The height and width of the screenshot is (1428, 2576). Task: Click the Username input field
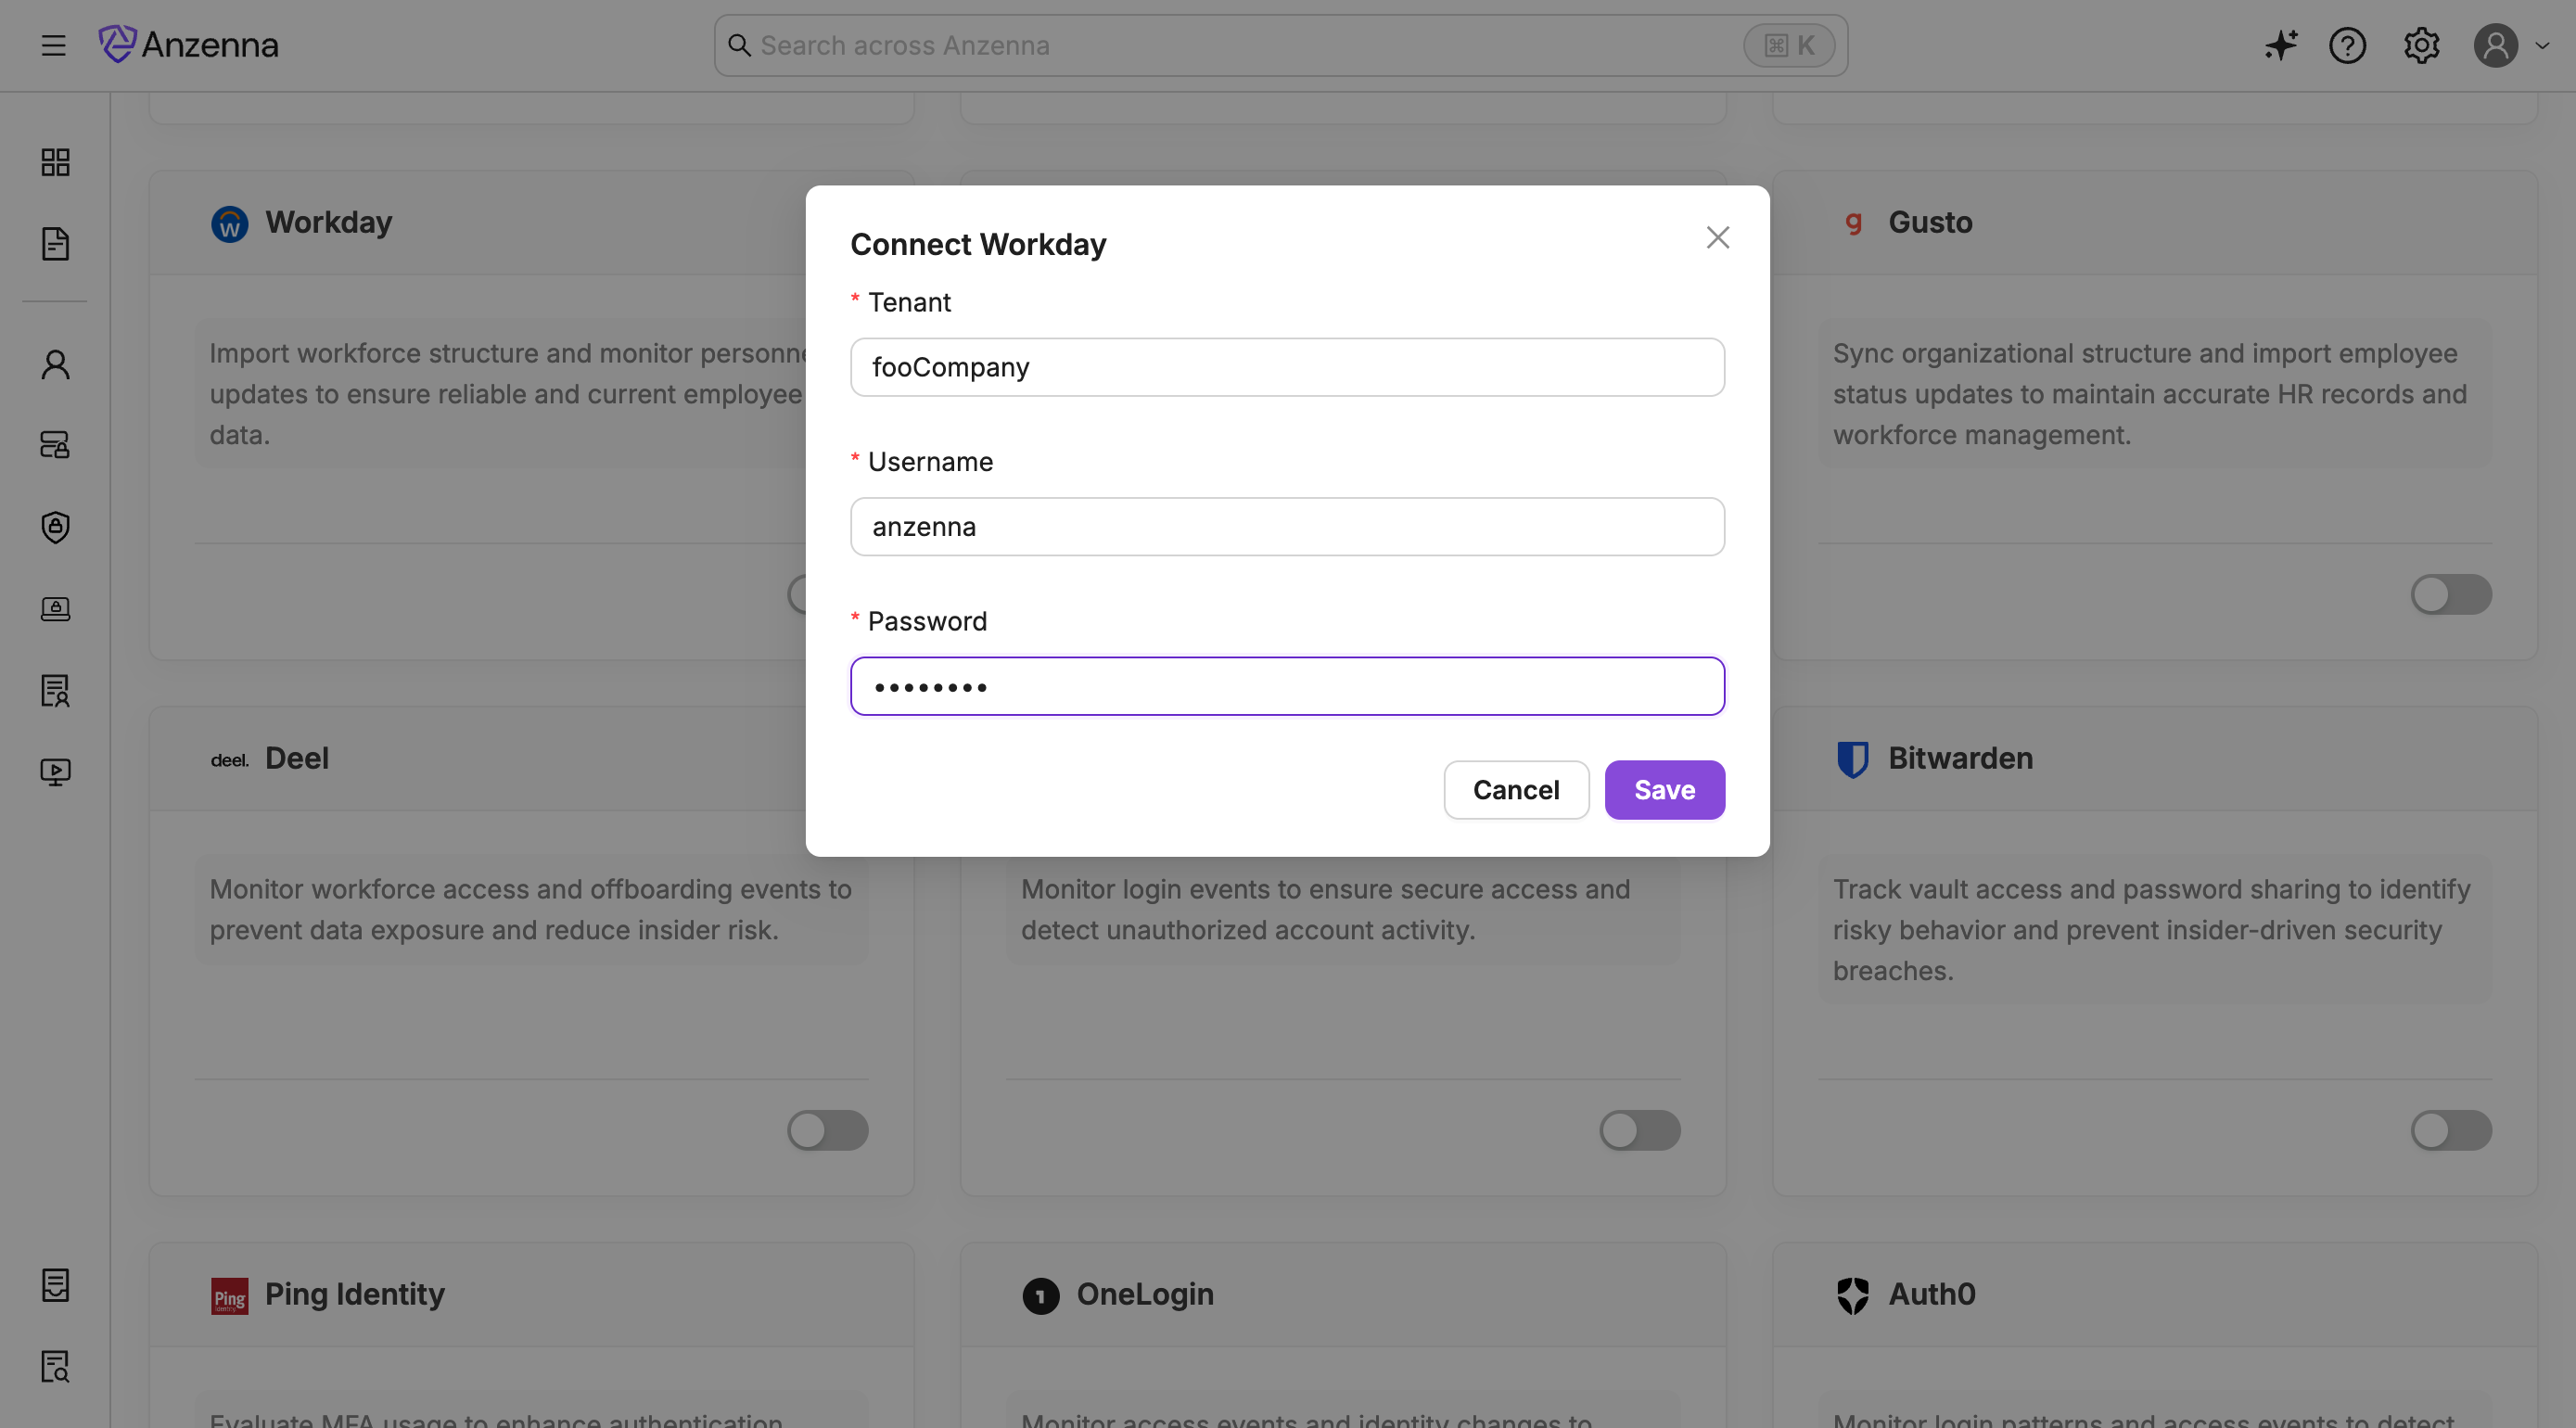pyautogui.click(x=1287, y=527)
